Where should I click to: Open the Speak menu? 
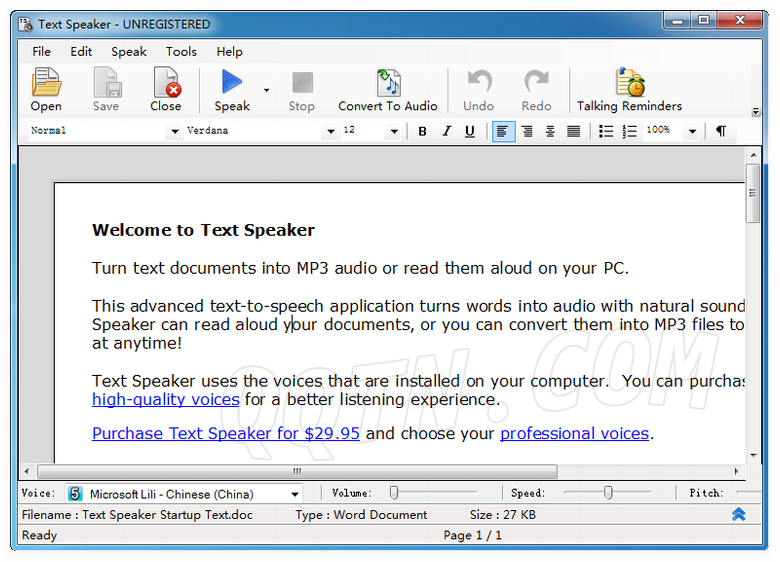128,51
